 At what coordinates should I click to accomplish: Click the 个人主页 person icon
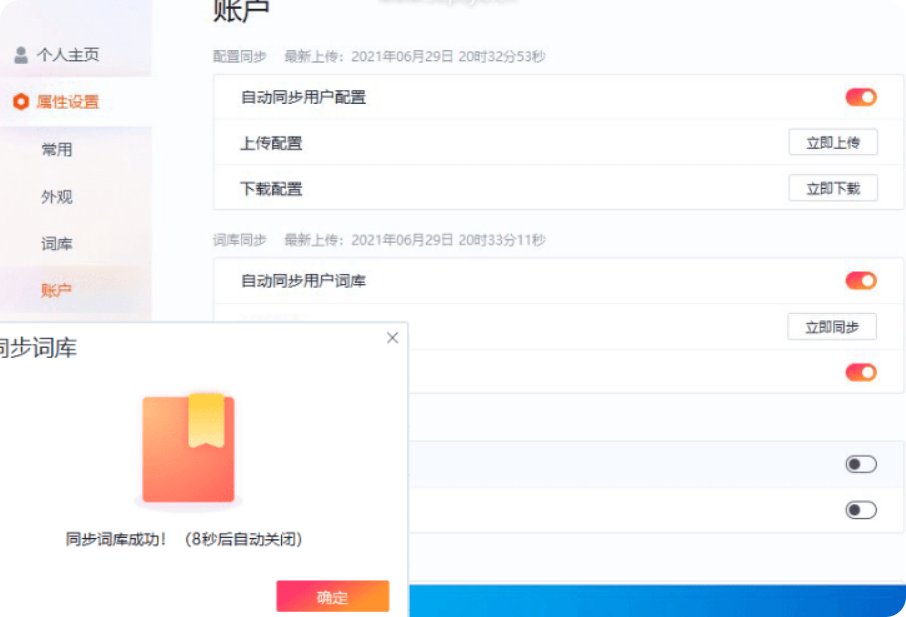pos(21,55)
